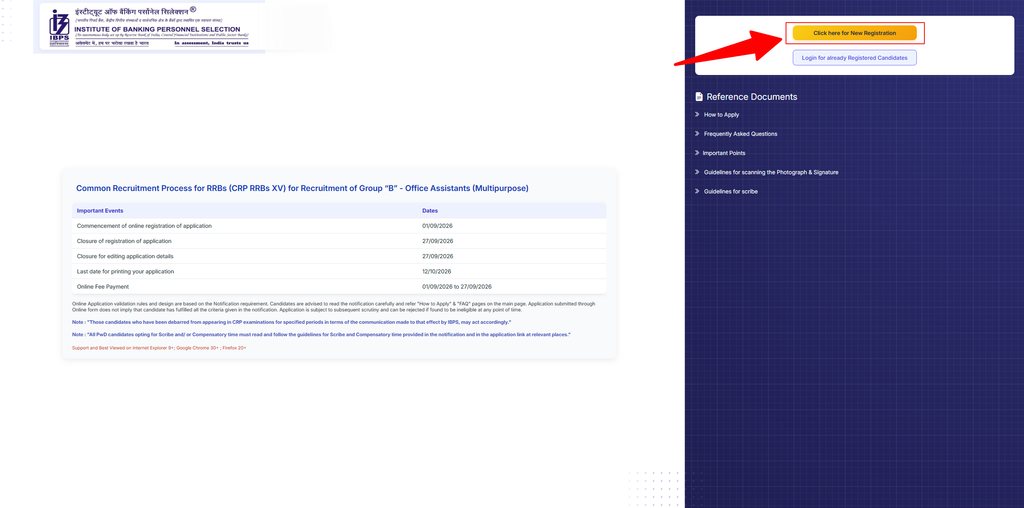Click the Common Recruitment Process for RRBs title
1024x508 pixels.
tap(302, 188)
